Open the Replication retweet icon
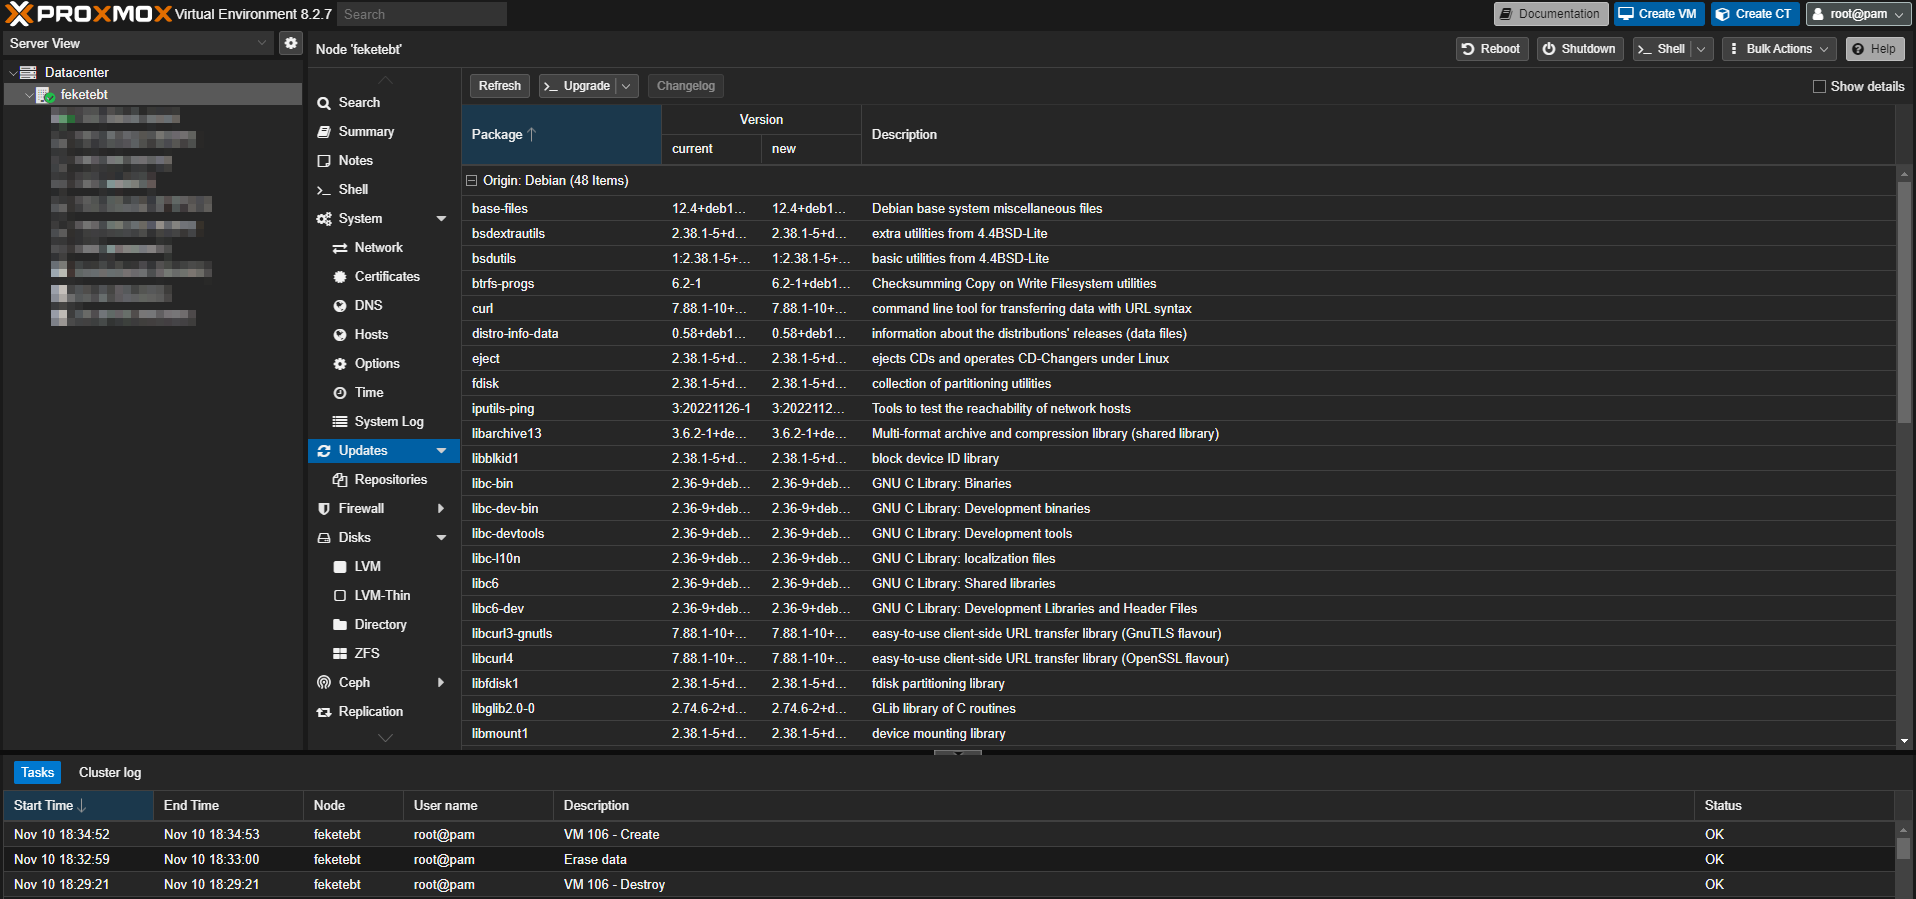Screen dimensions: 1916x899 [x=324, y=712]
